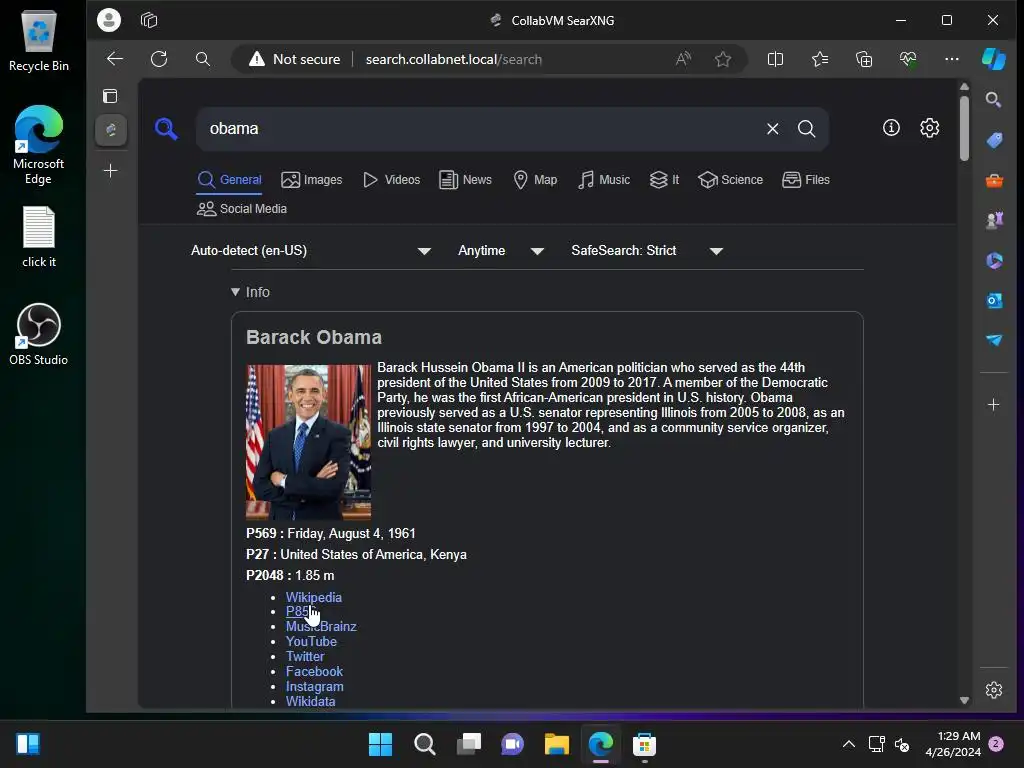Switch to the Videos tab
Screen dimensions: 1024x768
391,180
